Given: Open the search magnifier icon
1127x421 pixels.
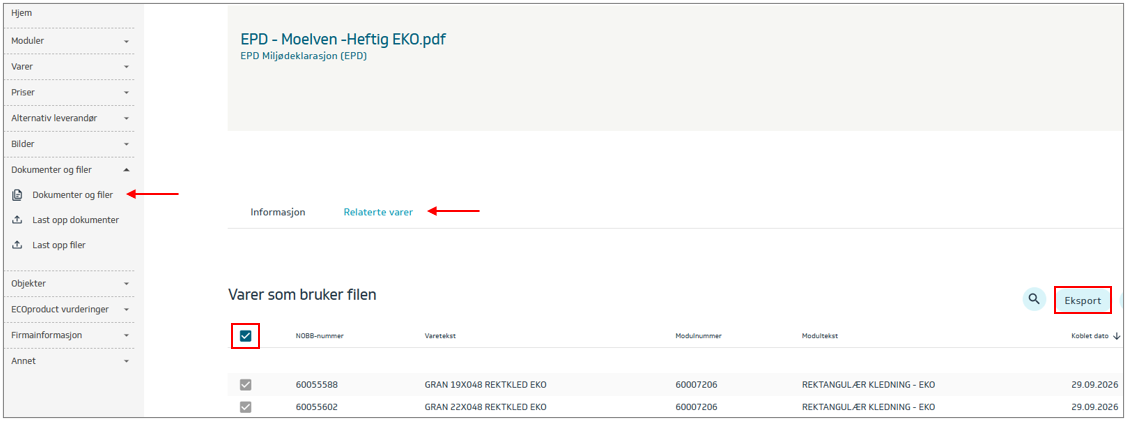Looking at the screenshot, I should pyautogui.click(x=1034, y=299).
